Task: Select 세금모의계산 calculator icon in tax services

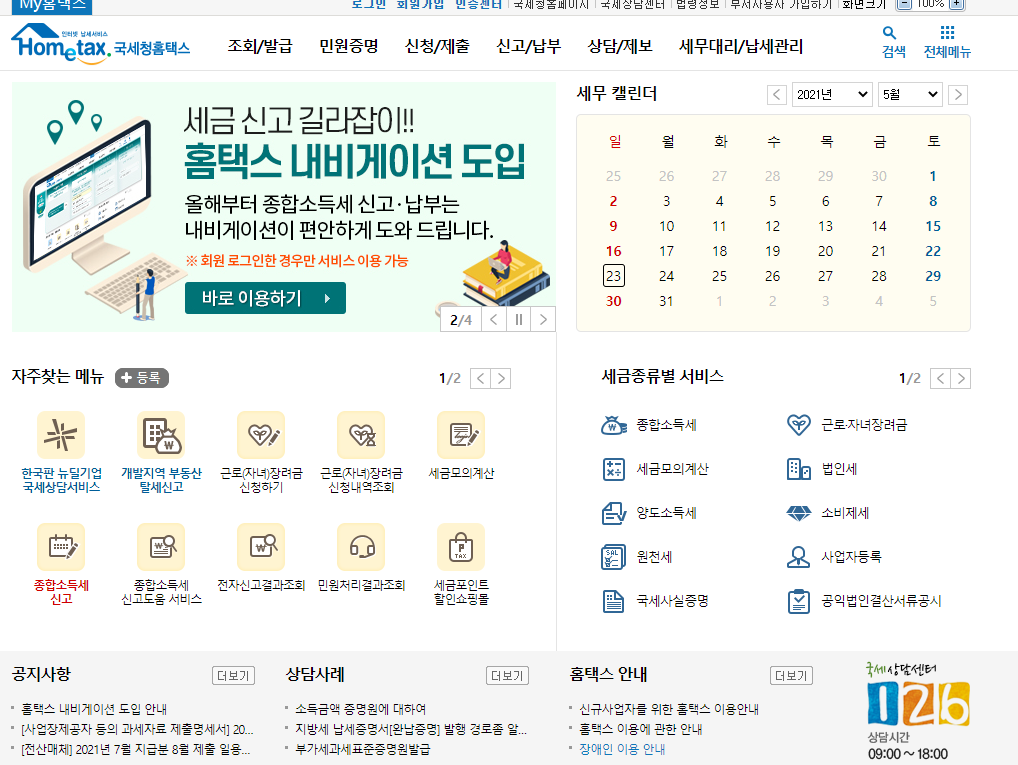Action: coord(614,469)
